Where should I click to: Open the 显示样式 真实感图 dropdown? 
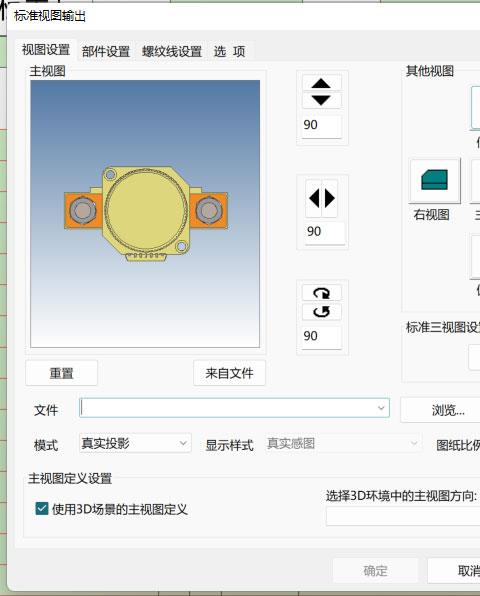pyautogui.click(x=343, y=443)
